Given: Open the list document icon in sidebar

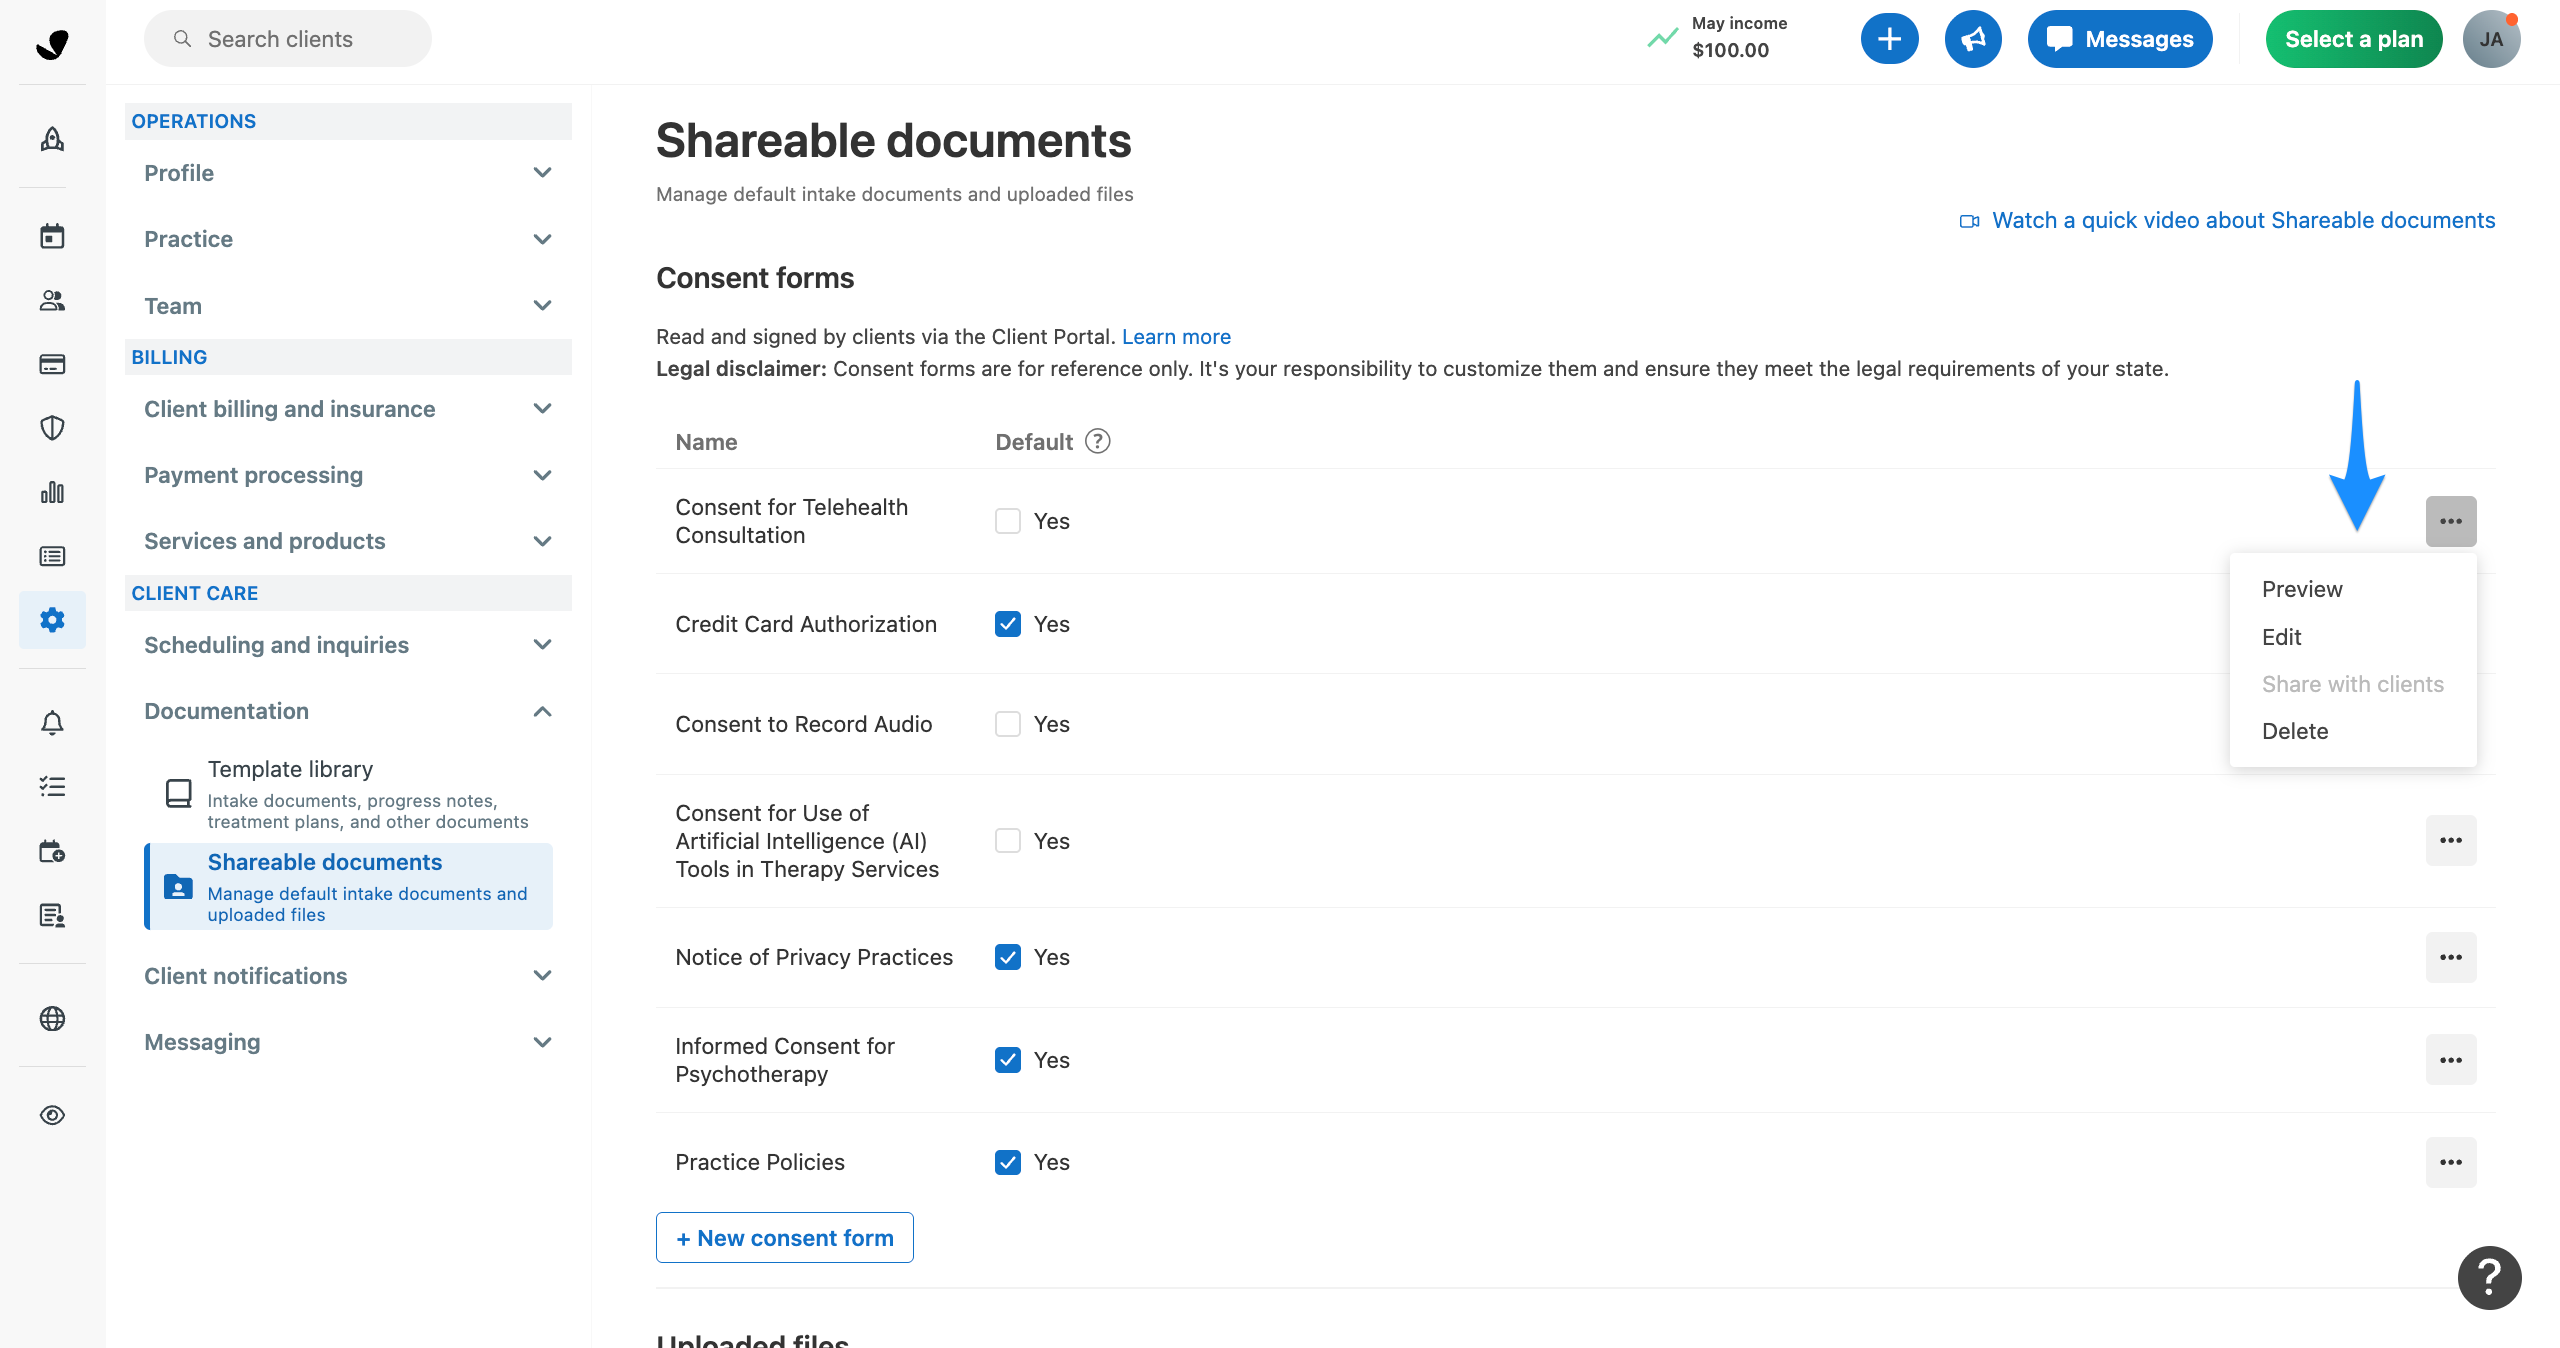Looking at the screenshot, I should (52, 556).
